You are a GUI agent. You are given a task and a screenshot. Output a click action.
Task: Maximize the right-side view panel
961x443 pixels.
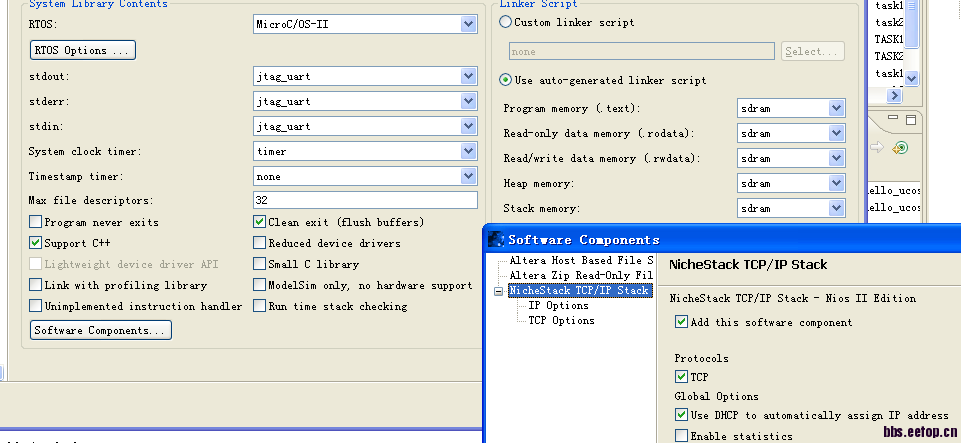click(x=911, y=119)
